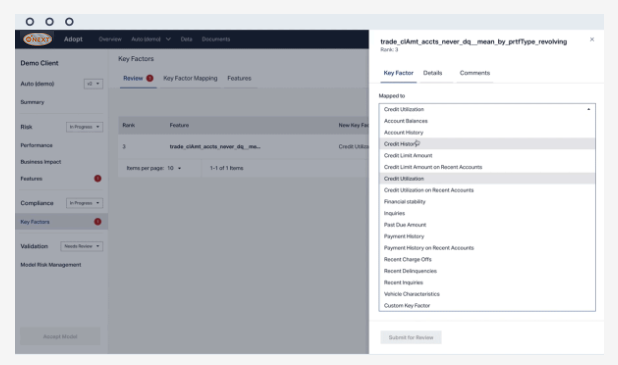Choose Financial stability option
Screen dimensions: 618x365
coord(487,201)
